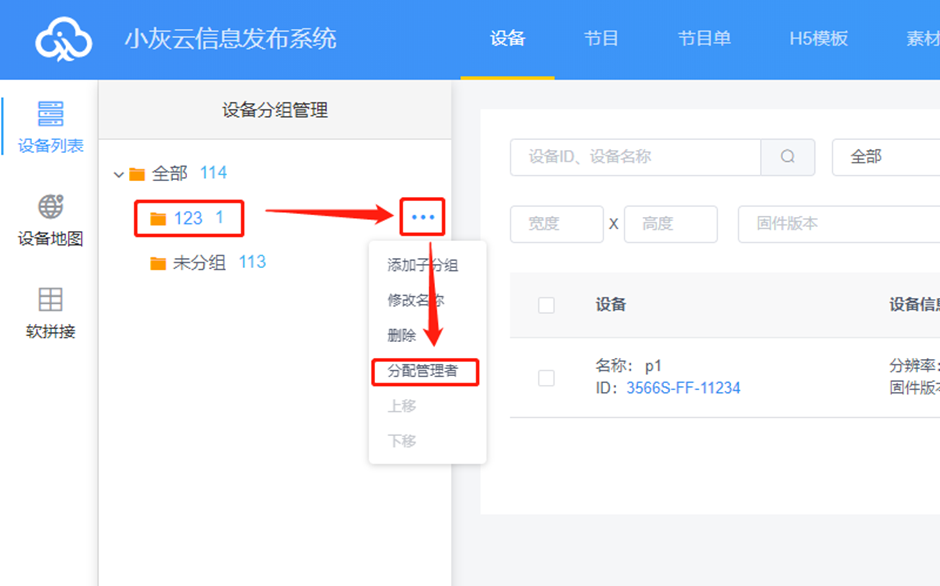The width and height of the screenshot is (940, 586).
Task: Open the H5模板 tab
Action: pos(818,39)
